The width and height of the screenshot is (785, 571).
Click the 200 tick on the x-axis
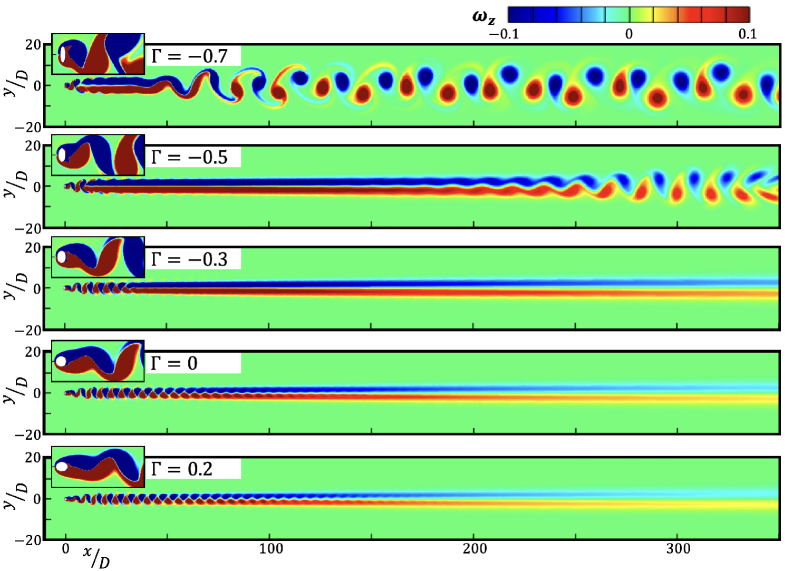coord(474,549)
